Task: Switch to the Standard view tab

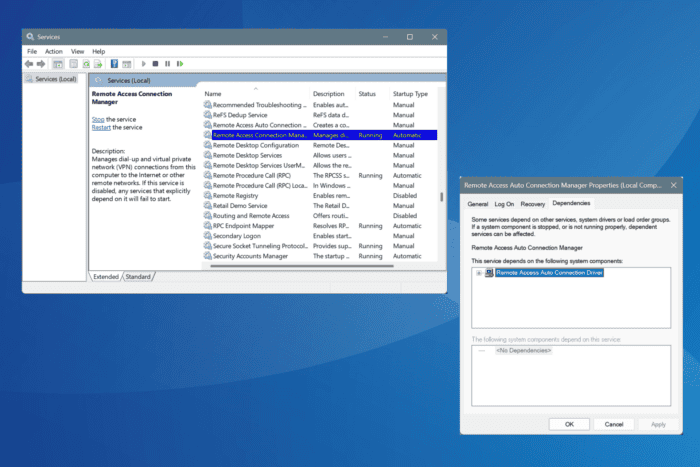Action: [138, 277]
